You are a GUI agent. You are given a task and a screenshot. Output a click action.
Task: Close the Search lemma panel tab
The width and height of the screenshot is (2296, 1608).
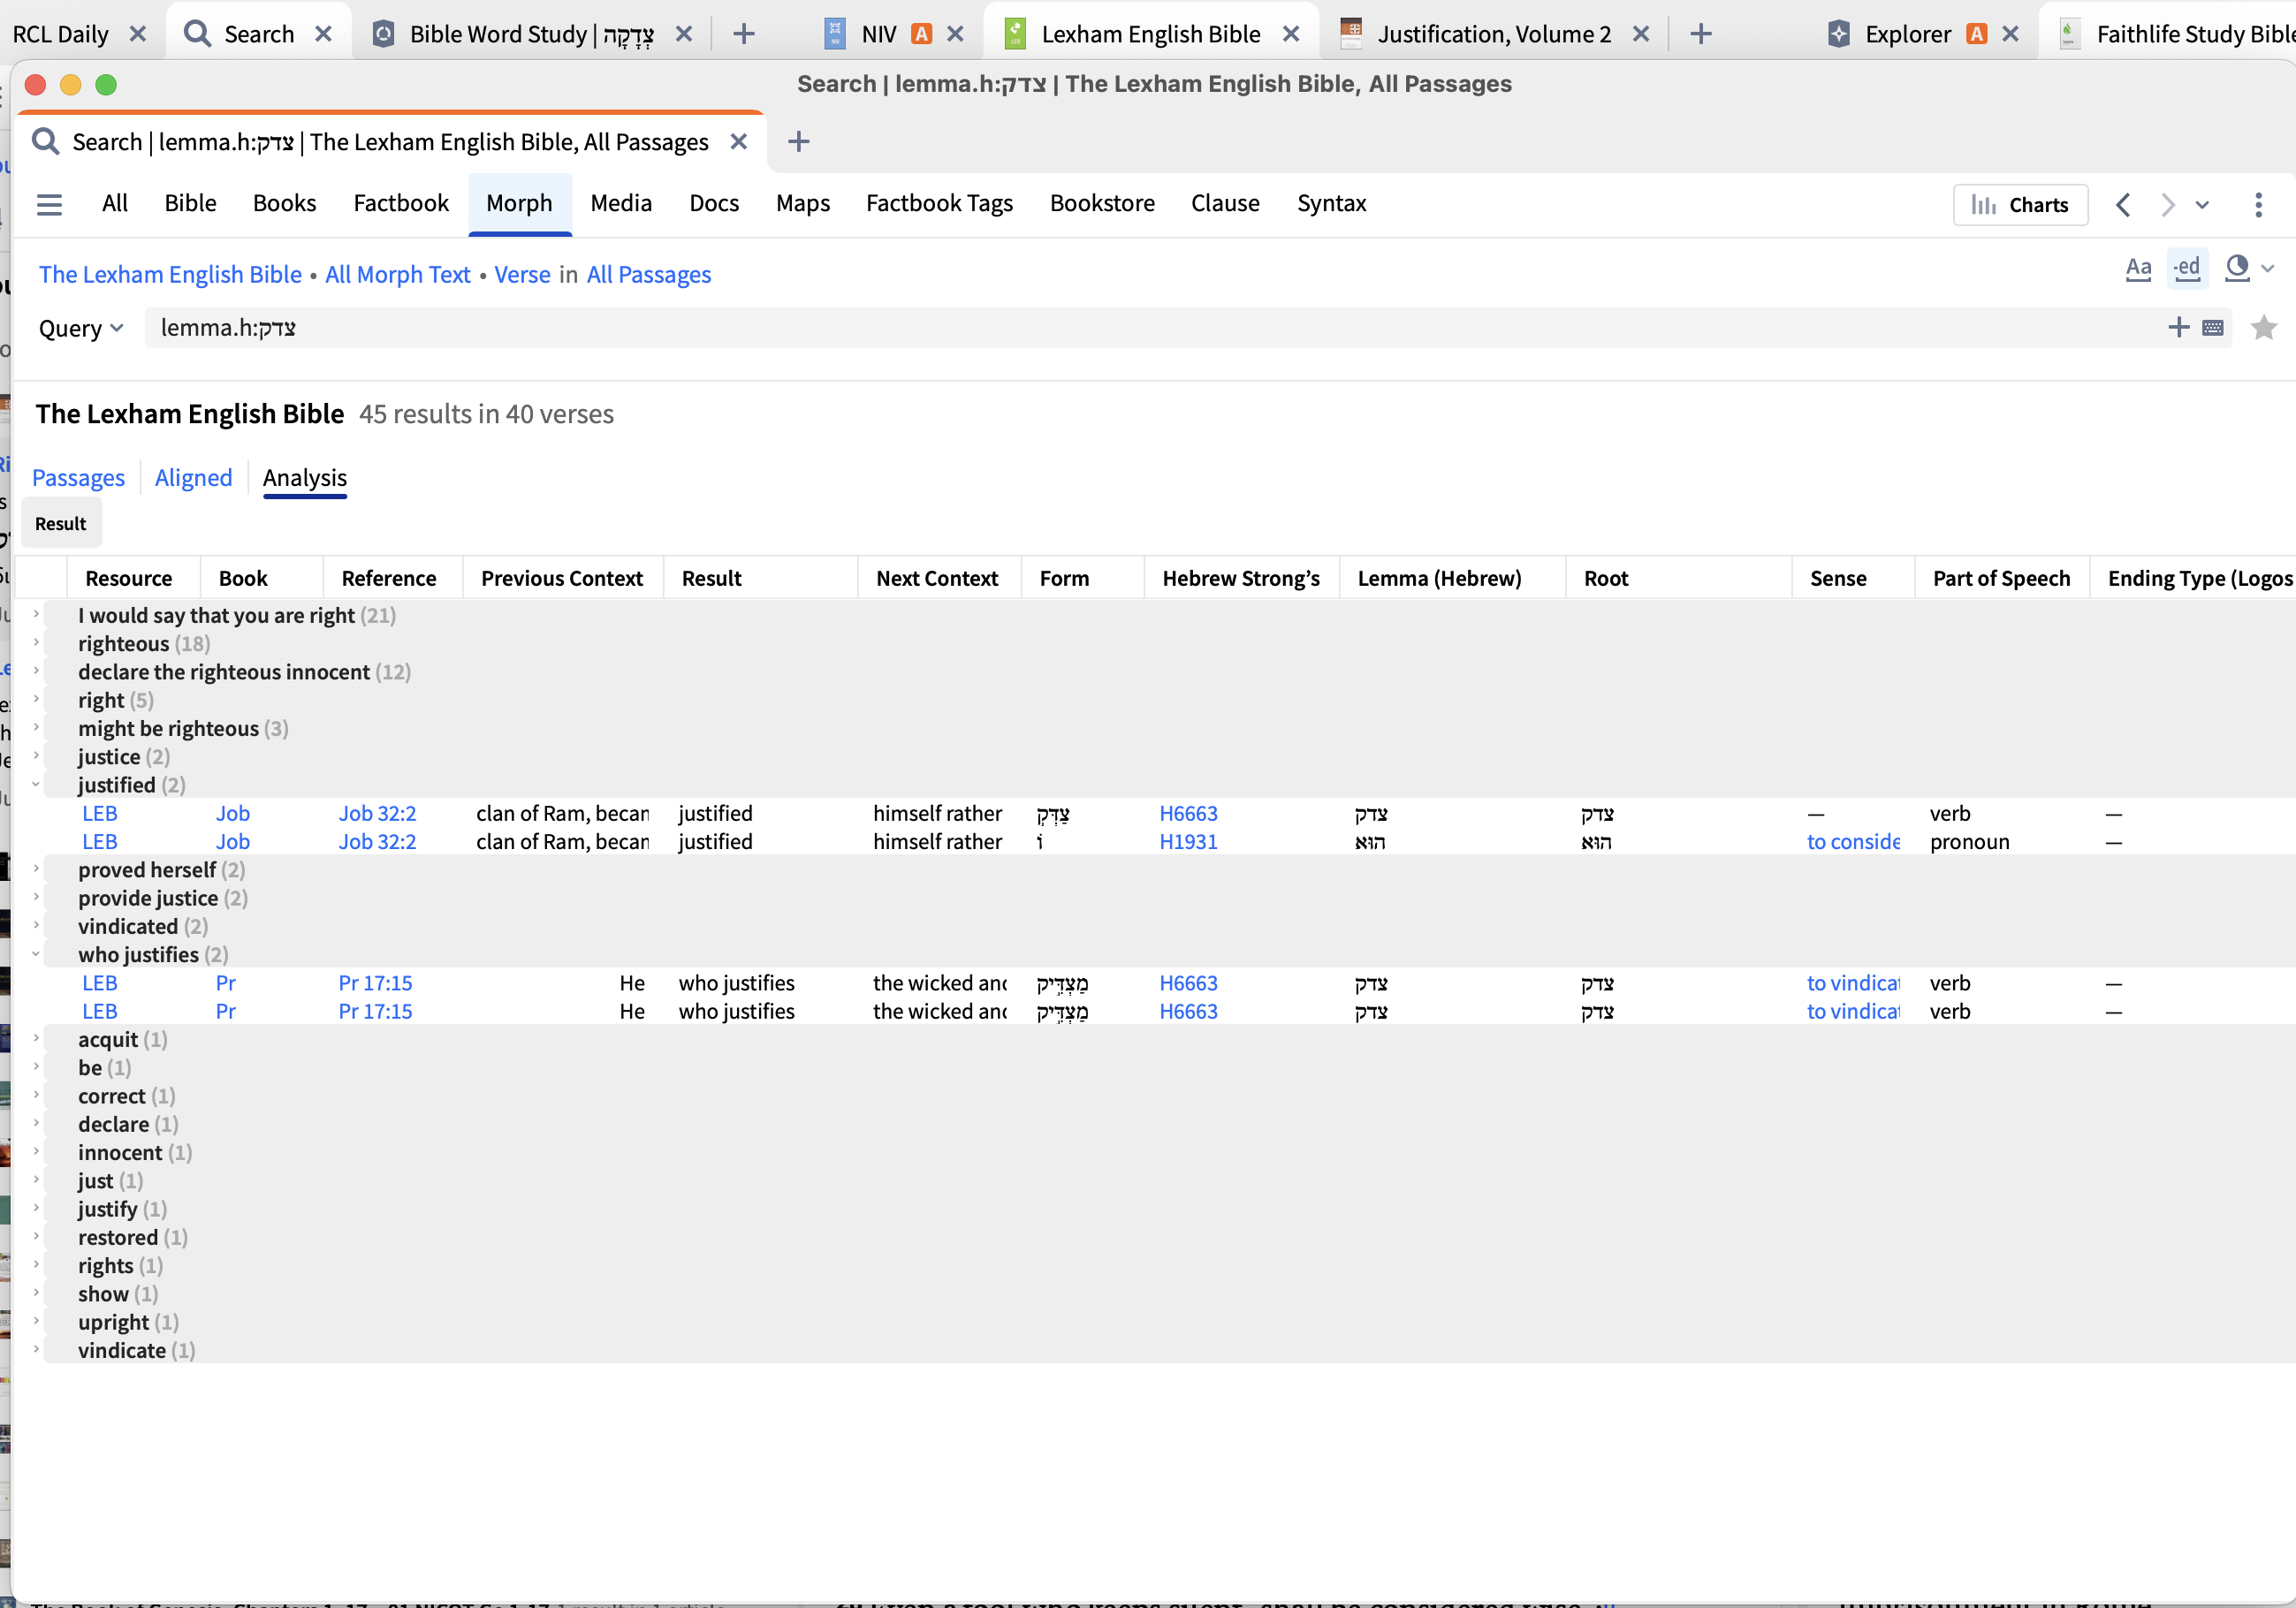click(x=739, y=142)
